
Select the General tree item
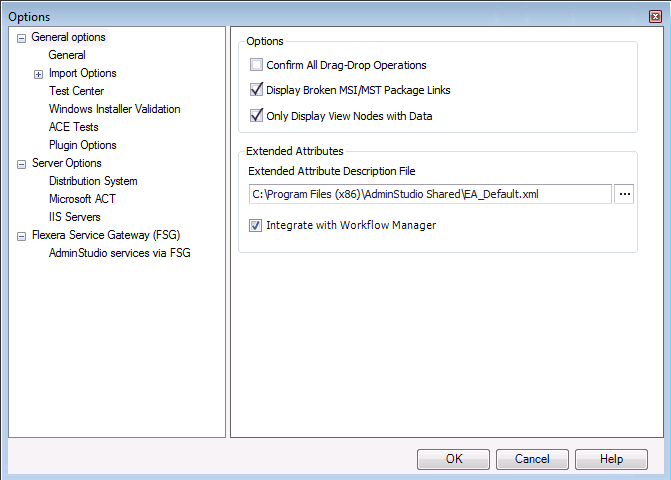(x=67, y=55)
